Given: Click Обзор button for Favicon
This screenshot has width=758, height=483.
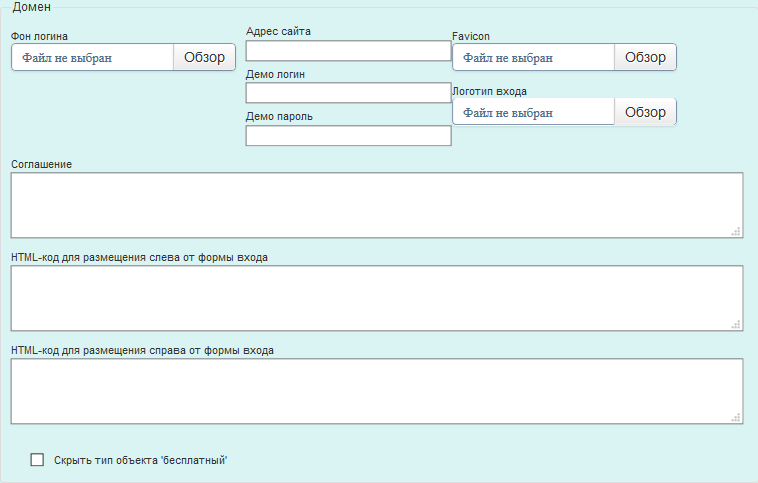Looking at the screenshot, I should [x=645, y=58].
